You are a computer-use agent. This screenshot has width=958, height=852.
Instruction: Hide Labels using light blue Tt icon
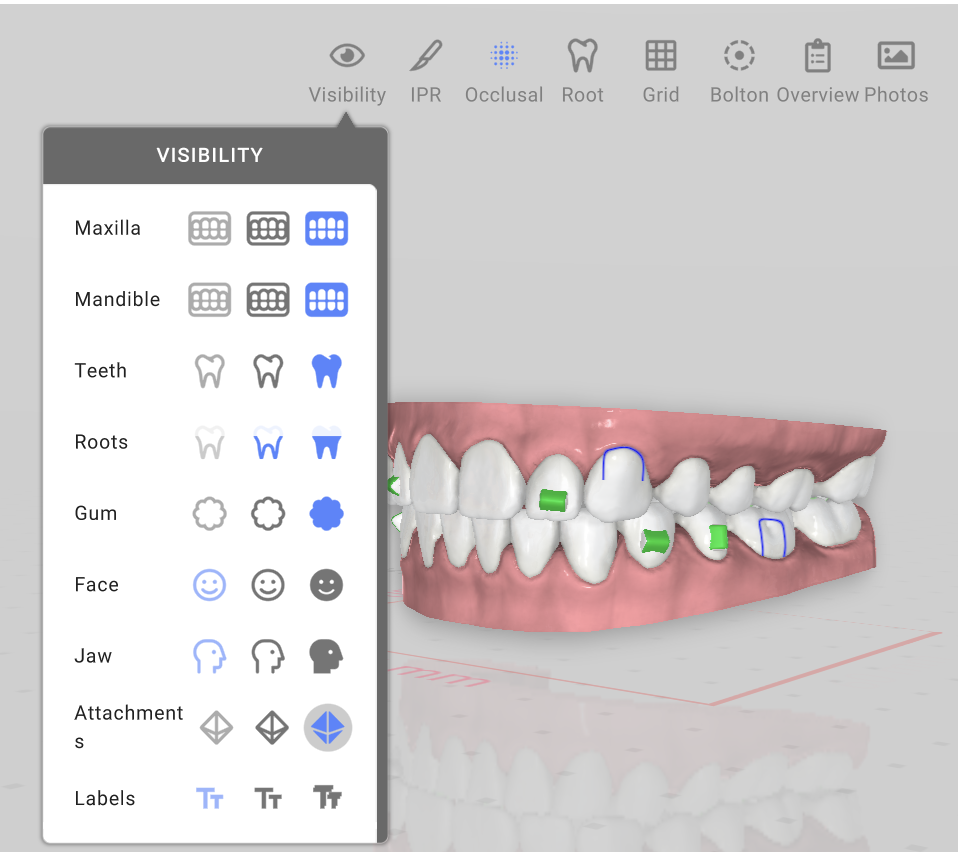[x=210, y=798]
